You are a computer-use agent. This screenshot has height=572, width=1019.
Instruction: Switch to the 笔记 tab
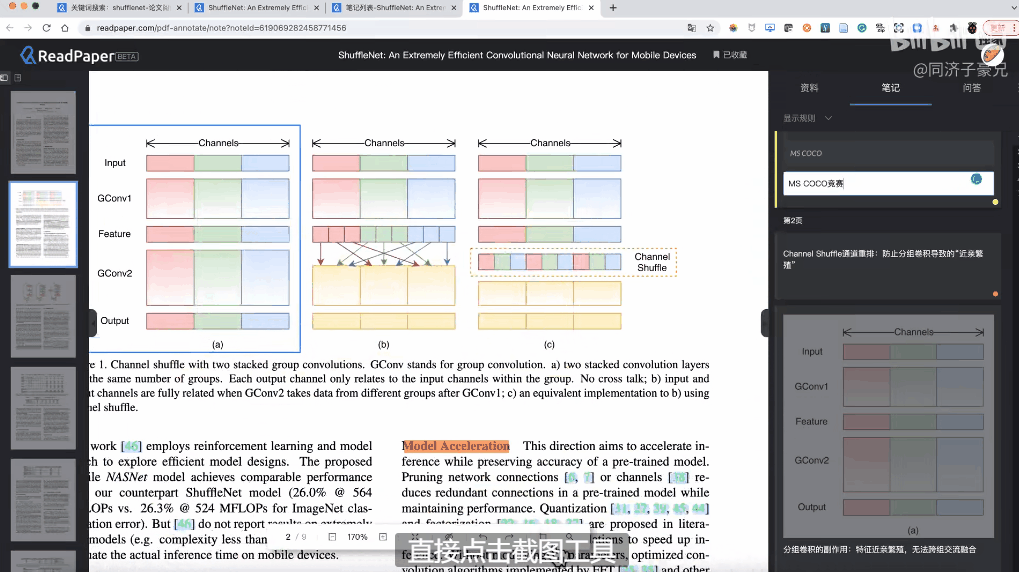(x=890, y=88)
